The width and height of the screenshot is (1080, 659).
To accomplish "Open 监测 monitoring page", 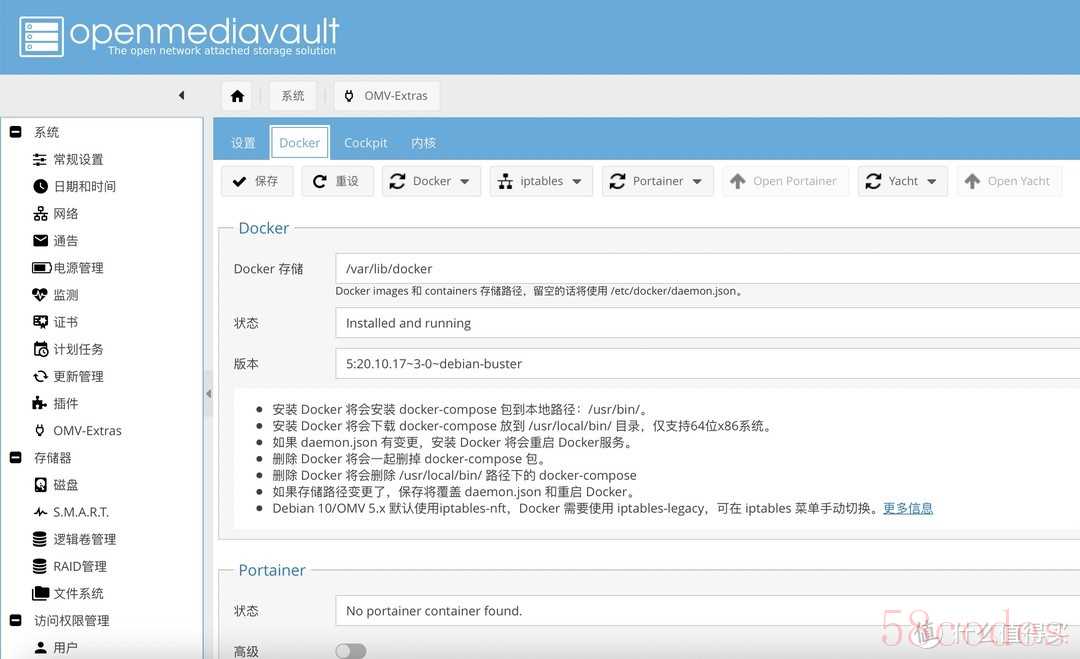I will click(56, 295).
